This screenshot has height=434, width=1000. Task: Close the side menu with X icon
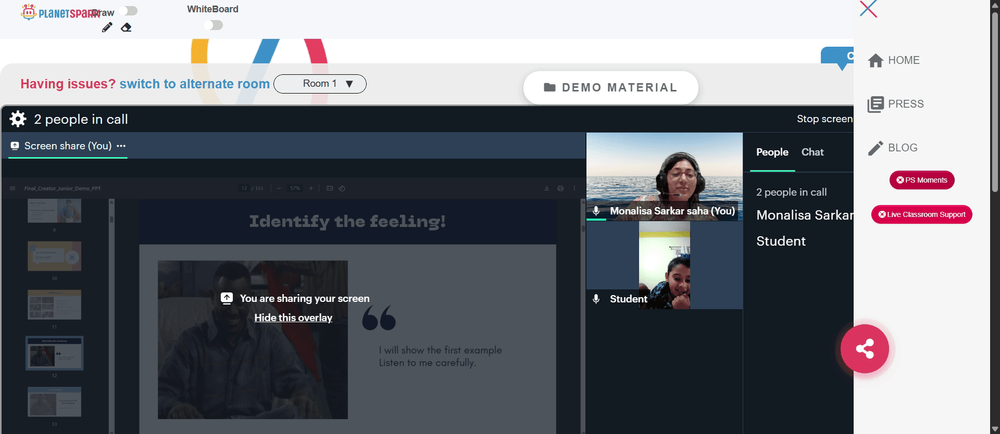[x=868, y=9]
